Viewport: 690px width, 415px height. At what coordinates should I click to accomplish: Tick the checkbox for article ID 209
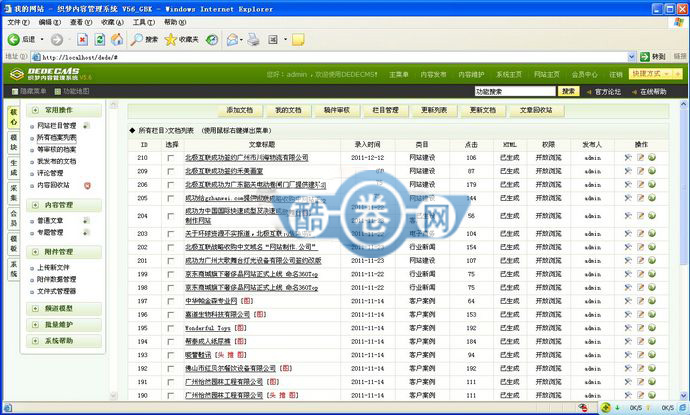pyautogui.click(x=171, y=172)
